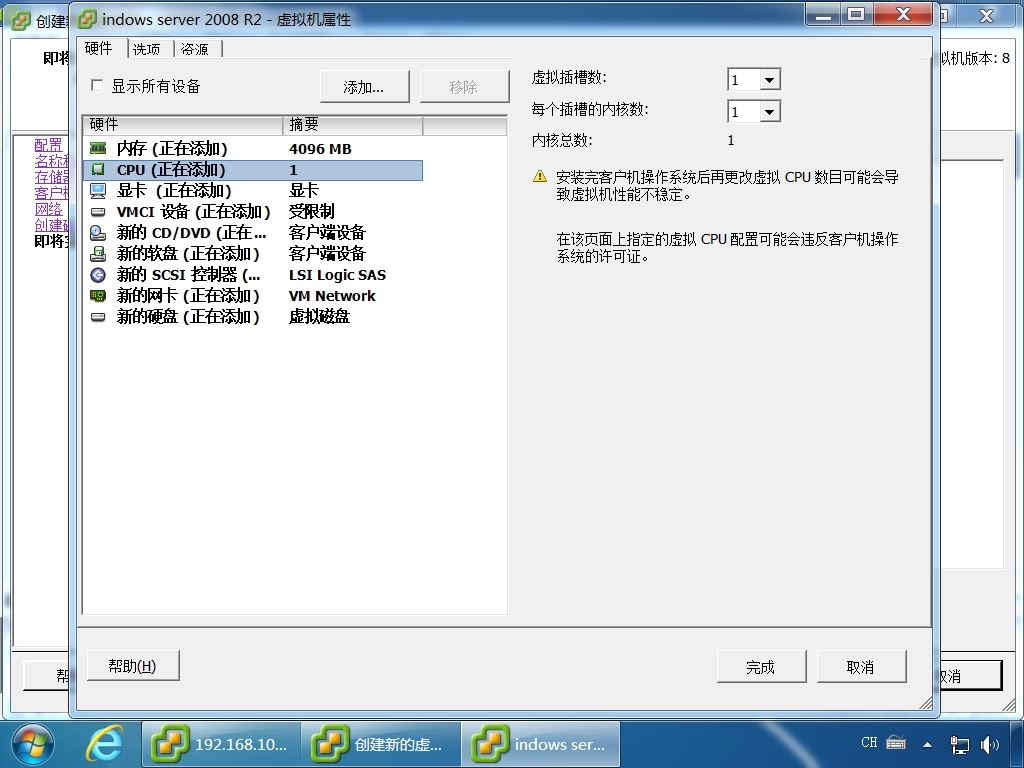Click the 受限制 summary value
The height and width of the screenshot is (768, 1024).
pyautogui.click(x=312, y=212)
